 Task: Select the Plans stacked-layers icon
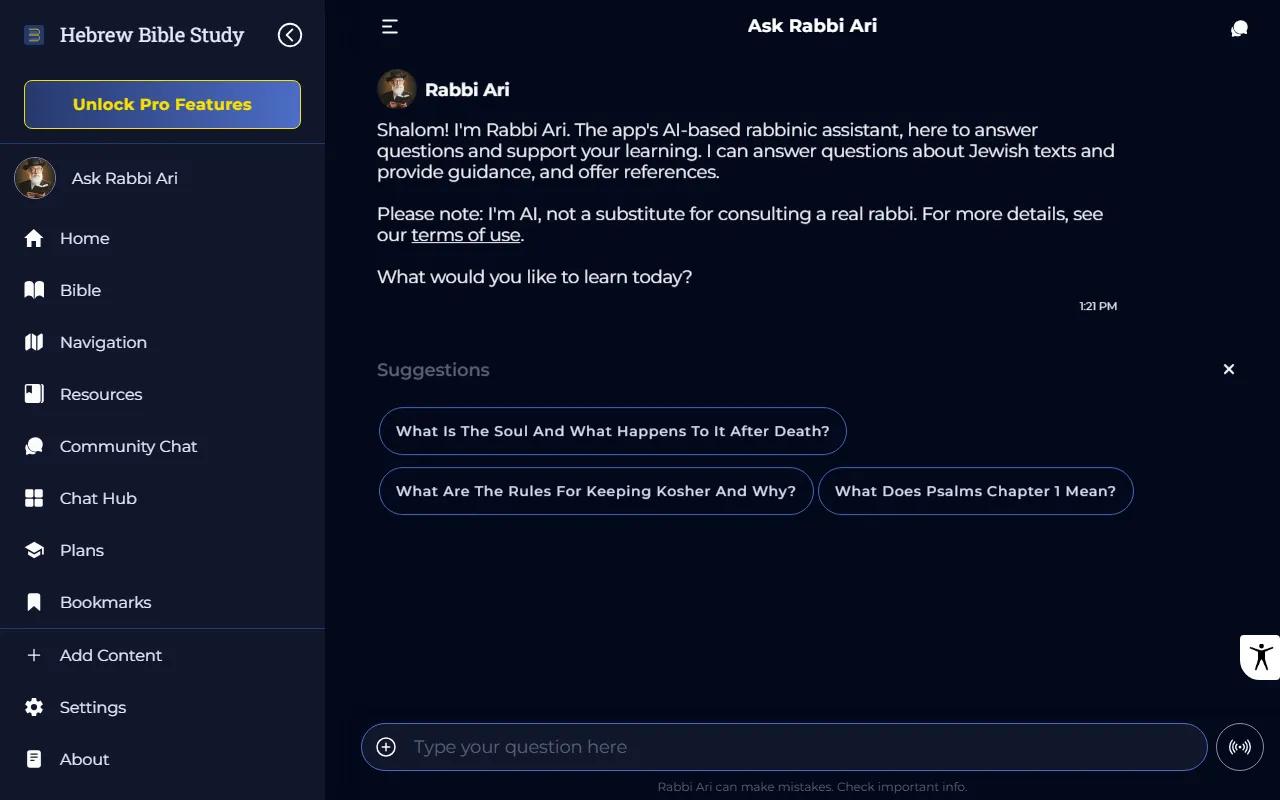point(33,550)
